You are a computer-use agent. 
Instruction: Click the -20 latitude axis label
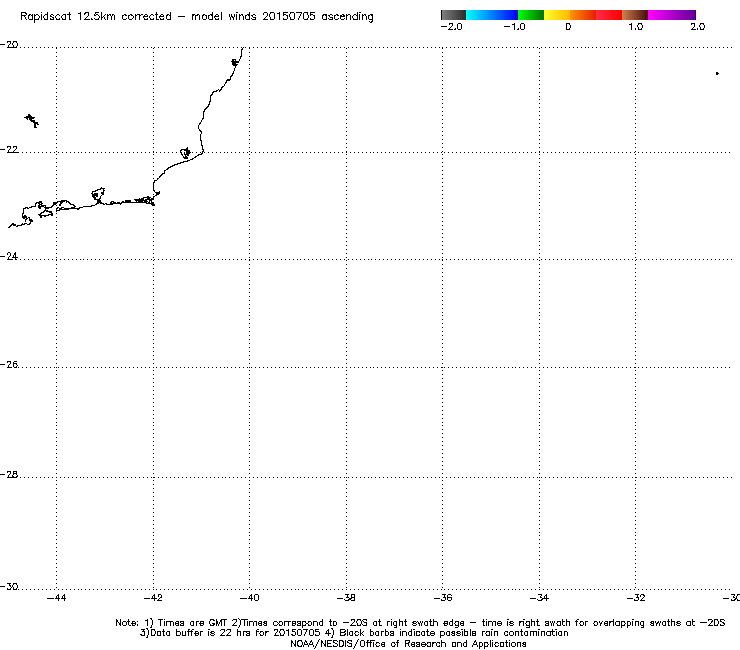click(9, 45)
